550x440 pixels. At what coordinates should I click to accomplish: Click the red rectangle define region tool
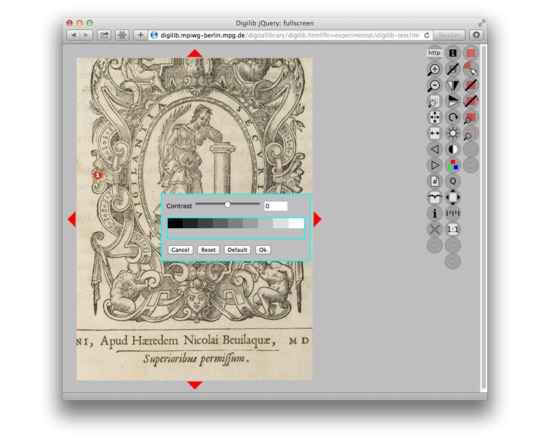click(x=471, y=53)
